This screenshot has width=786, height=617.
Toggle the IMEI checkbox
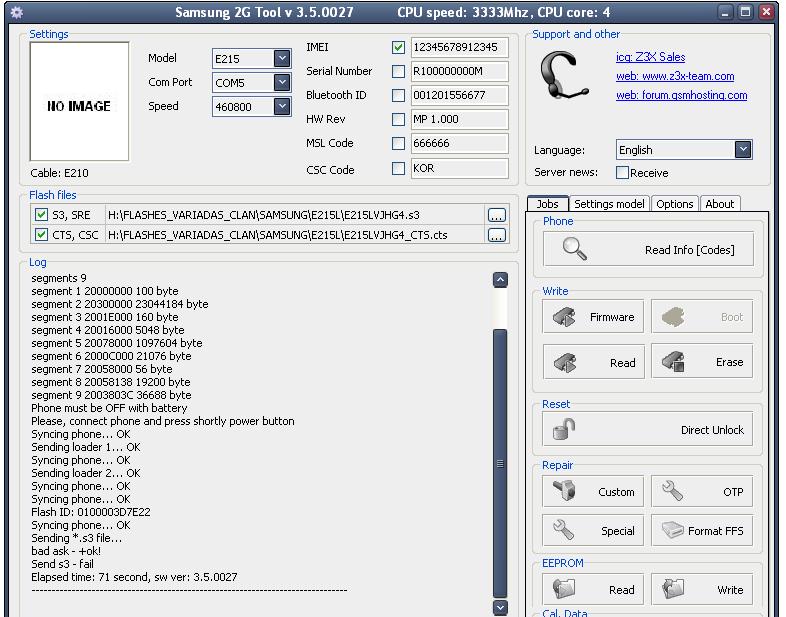(x=399, y=48)
